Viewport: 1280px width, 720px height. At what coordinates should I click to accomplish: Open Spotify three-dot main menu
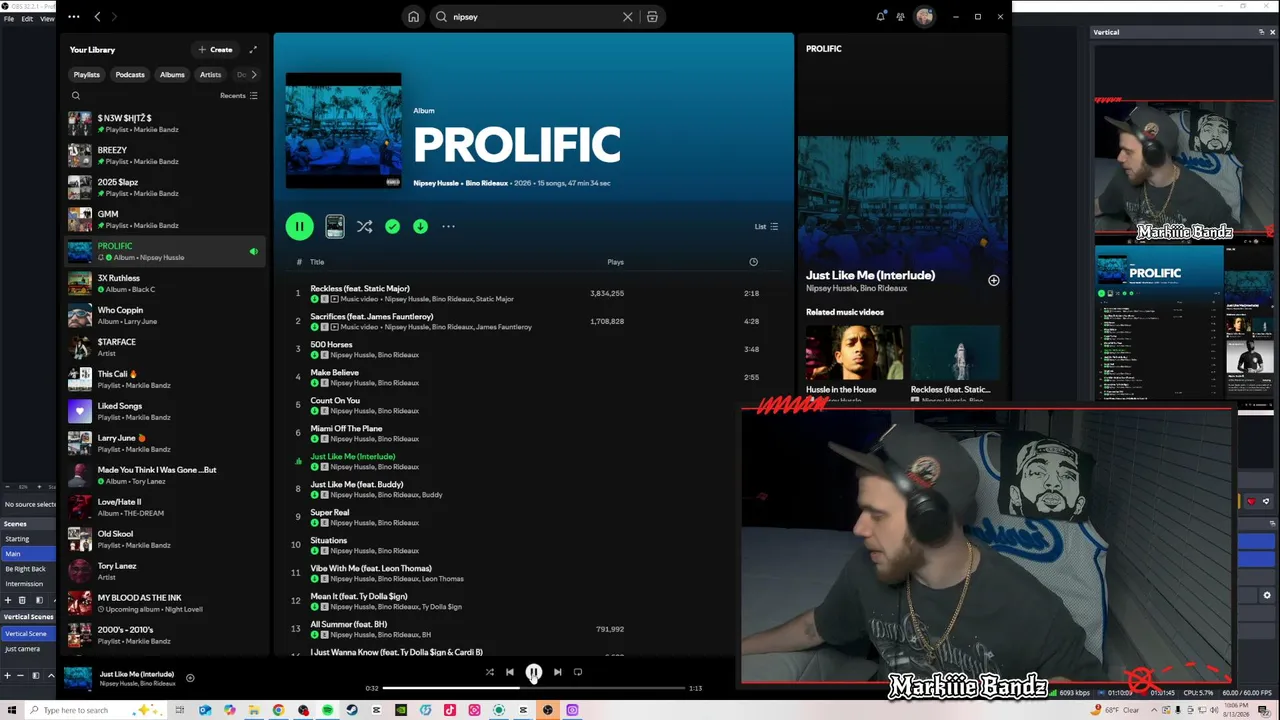74,17
